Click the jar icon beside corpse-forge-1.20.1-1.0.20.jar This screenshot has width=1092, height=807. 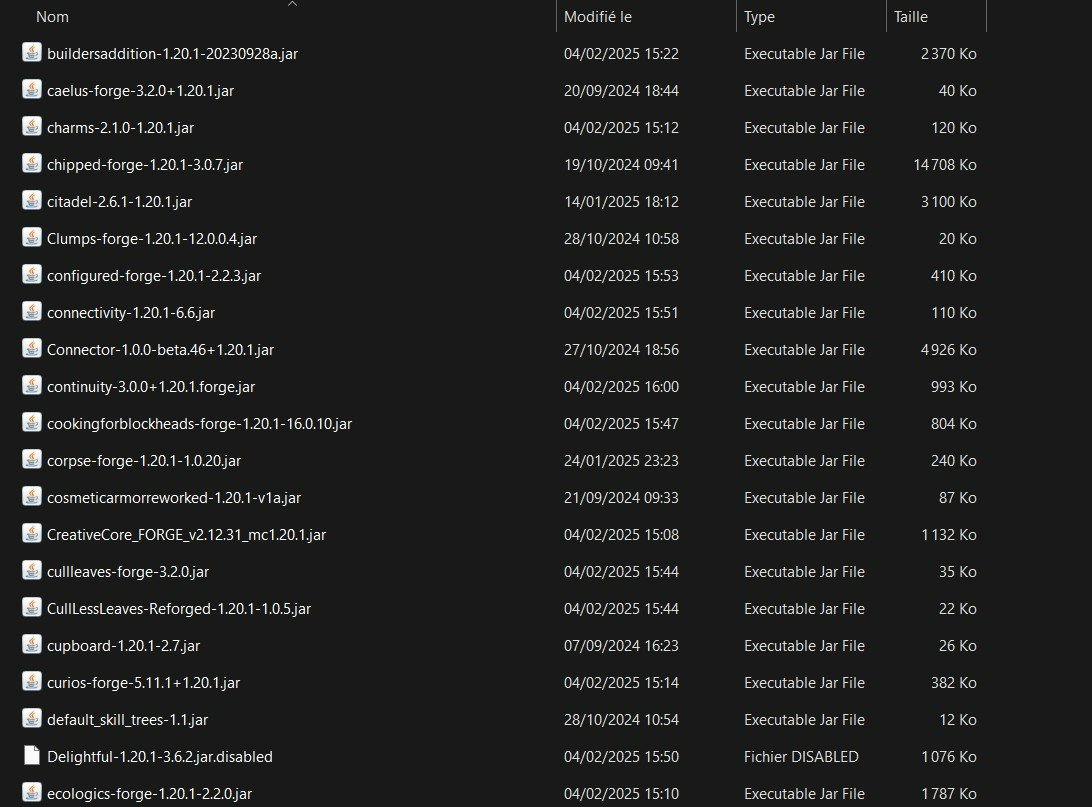[31, 460]
